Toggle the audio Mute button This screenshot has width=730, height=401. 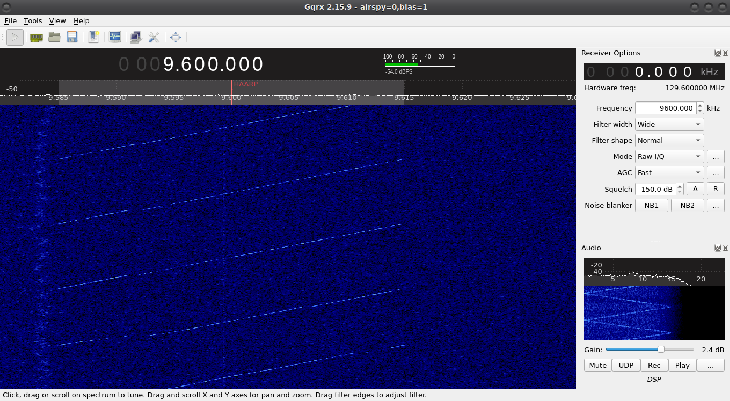pyautogui.click(x=597, y=365)
